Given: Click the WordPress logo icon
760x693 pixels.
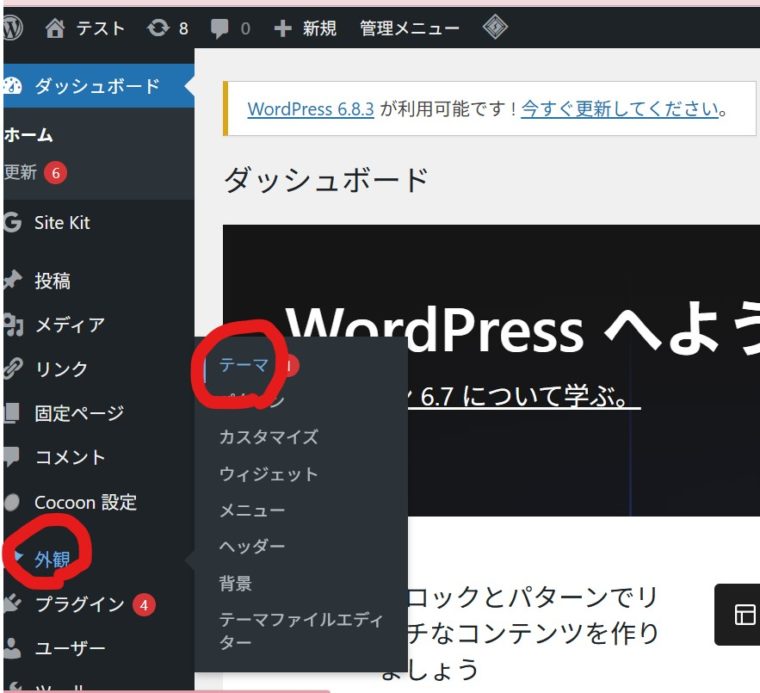Looking at the screenshot, I should coord(12,28).
